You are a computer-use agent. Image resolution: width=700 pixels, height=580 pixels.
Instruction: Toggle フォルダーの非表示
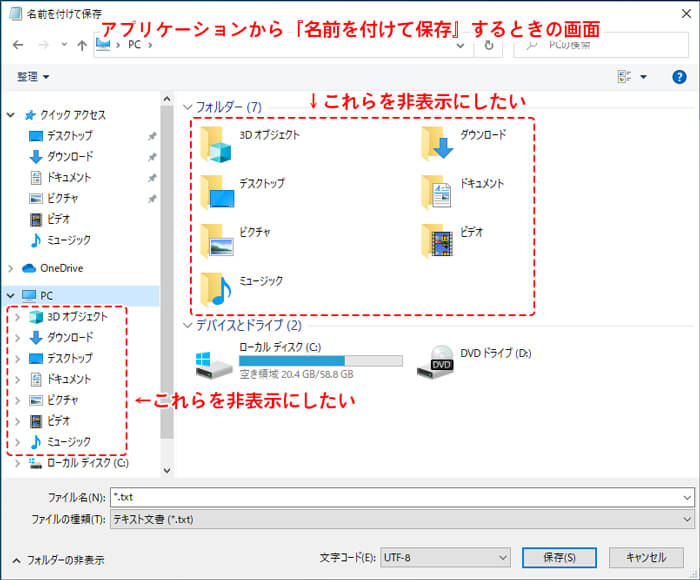(58, 560)
